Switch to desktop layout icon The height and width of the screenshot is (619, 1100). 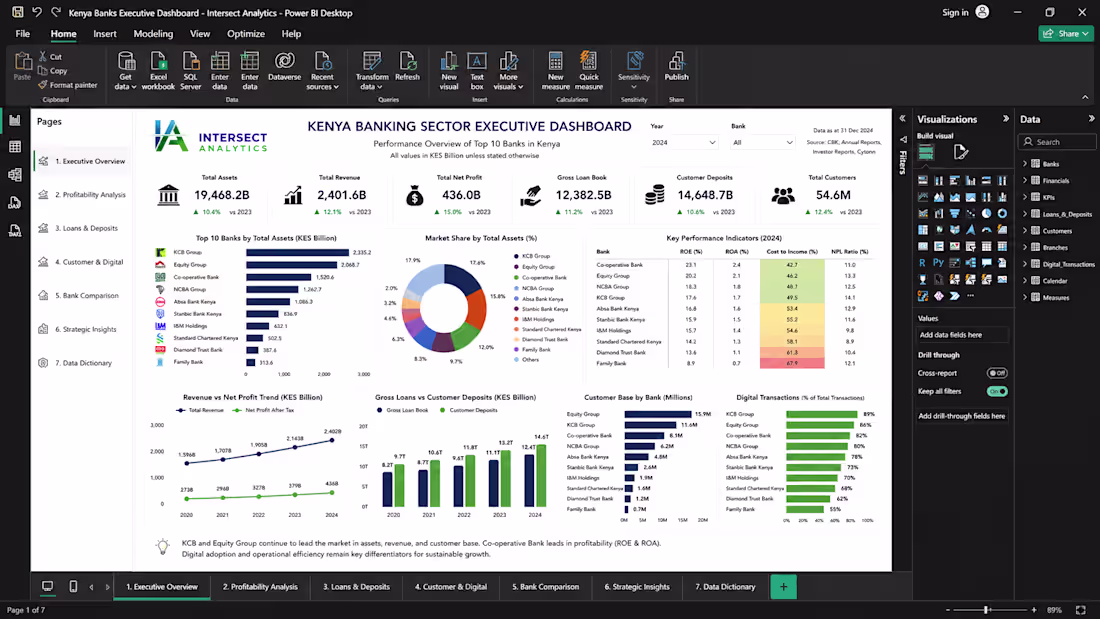pyautogui.click(x=47, y=587)
